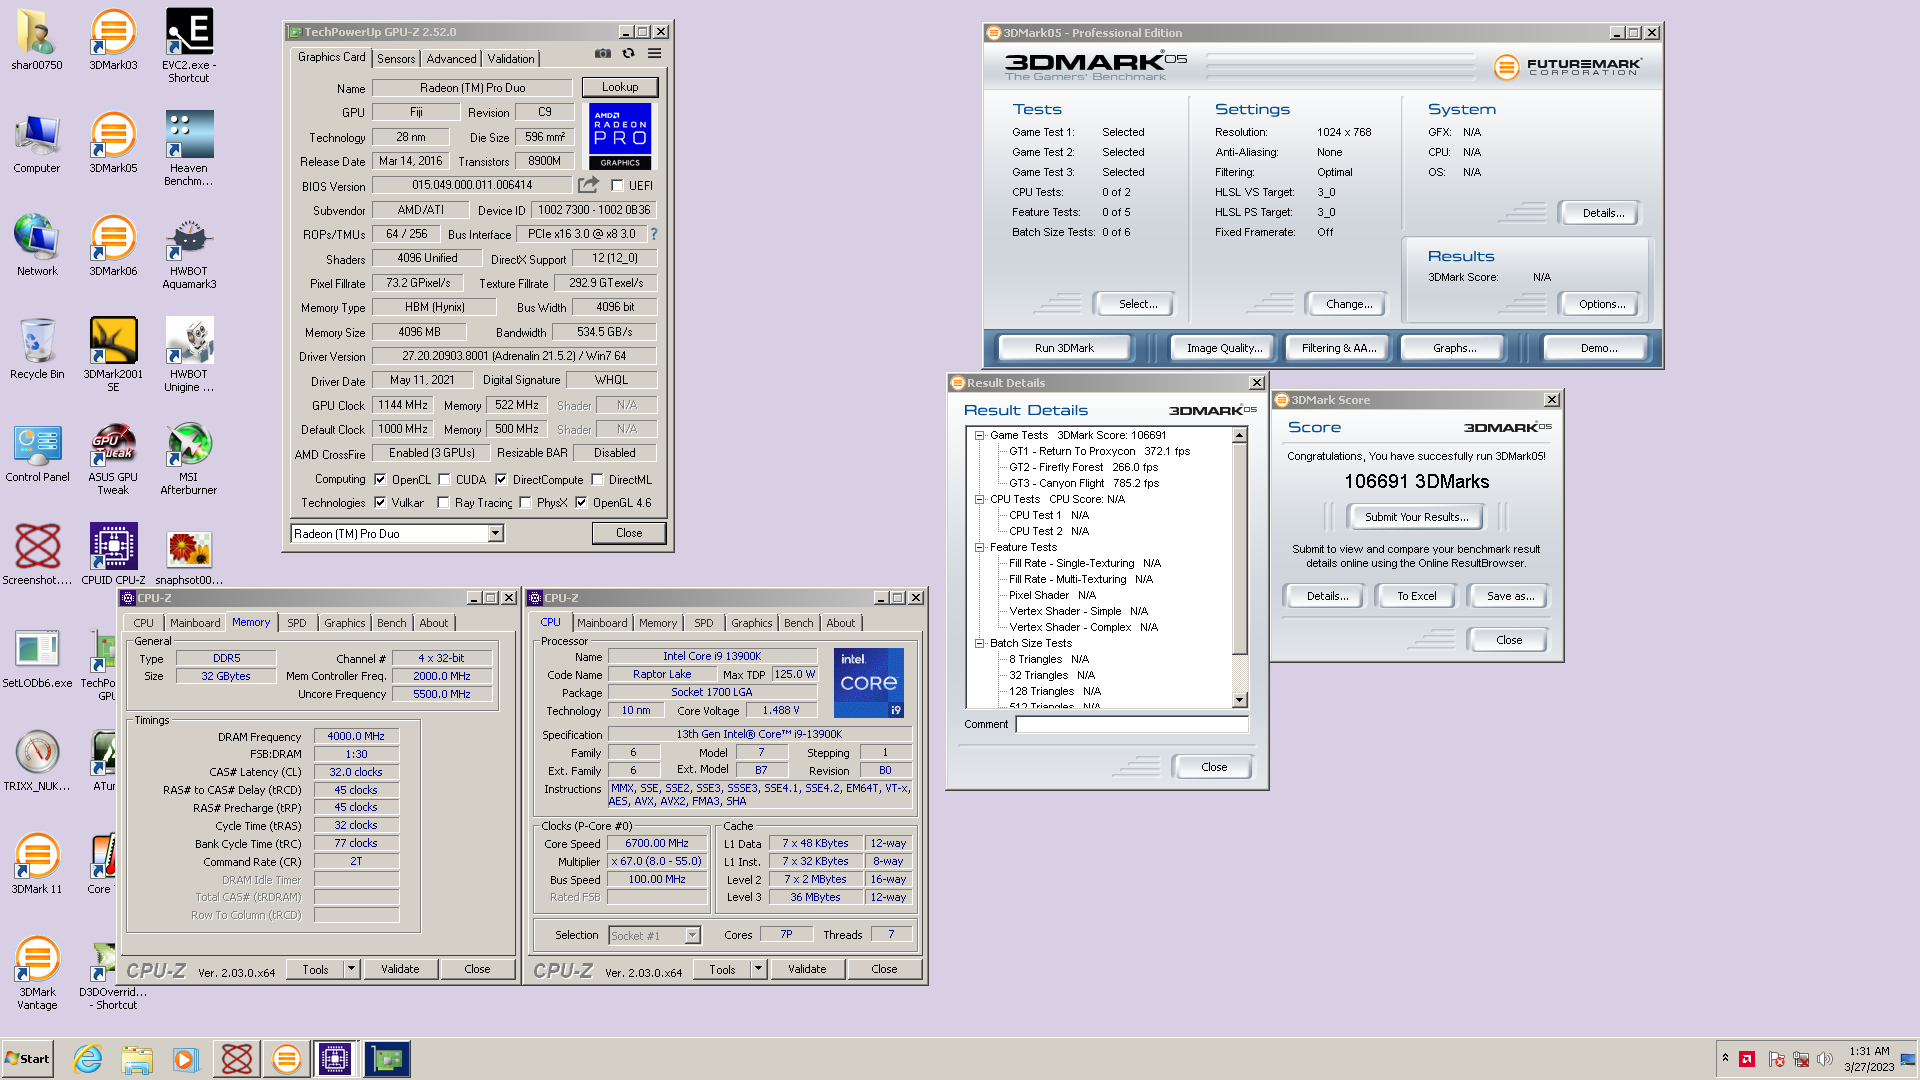Switch to Advanced tab in GPU-Z
The image size is (1920, 1080).
click(451, 59)
